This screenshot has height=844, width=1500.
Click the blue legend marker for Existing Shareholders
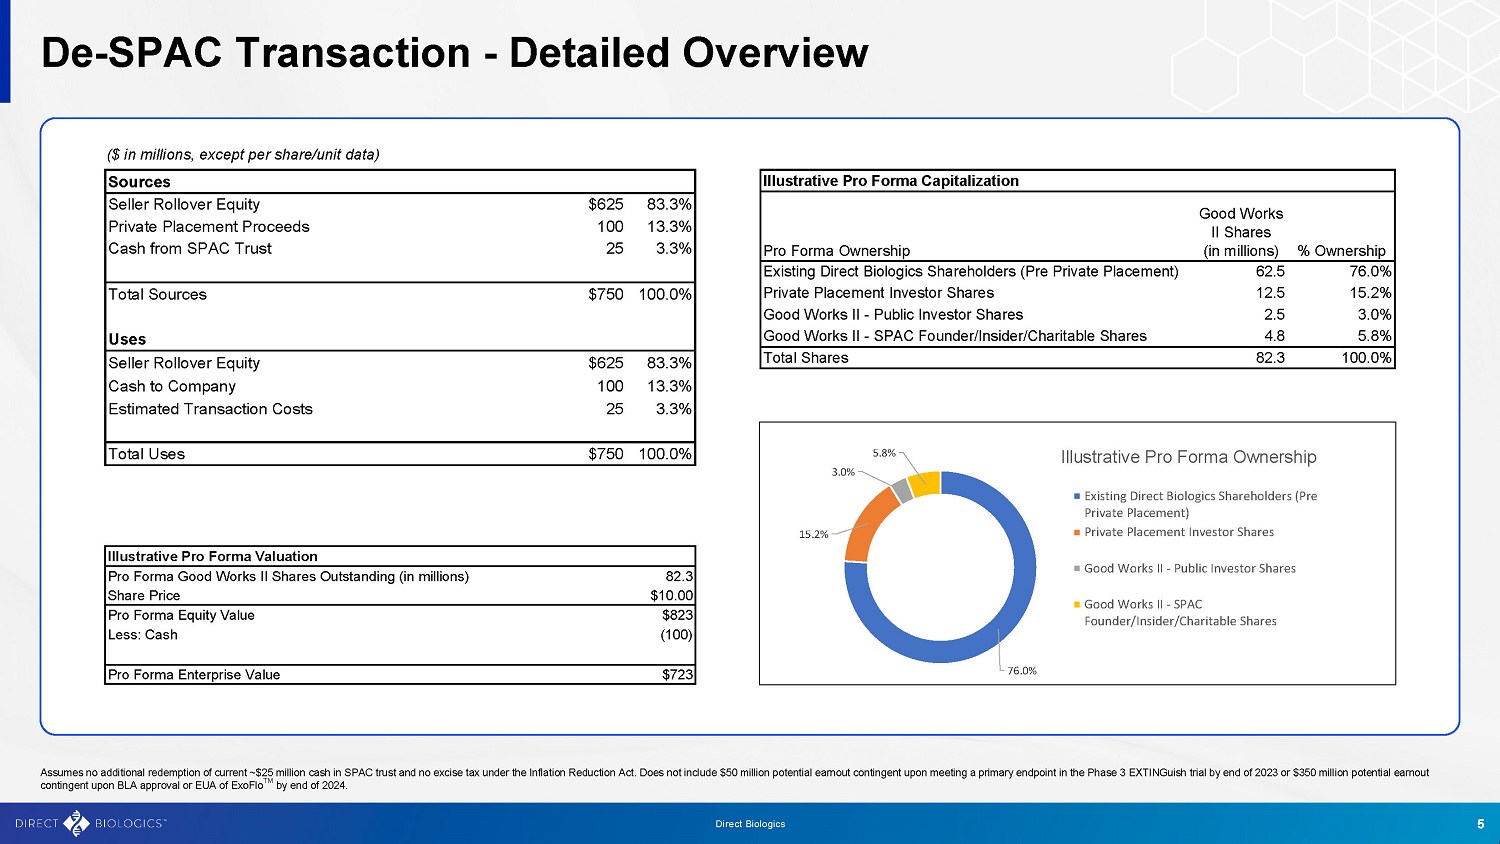pos(1077,496)
